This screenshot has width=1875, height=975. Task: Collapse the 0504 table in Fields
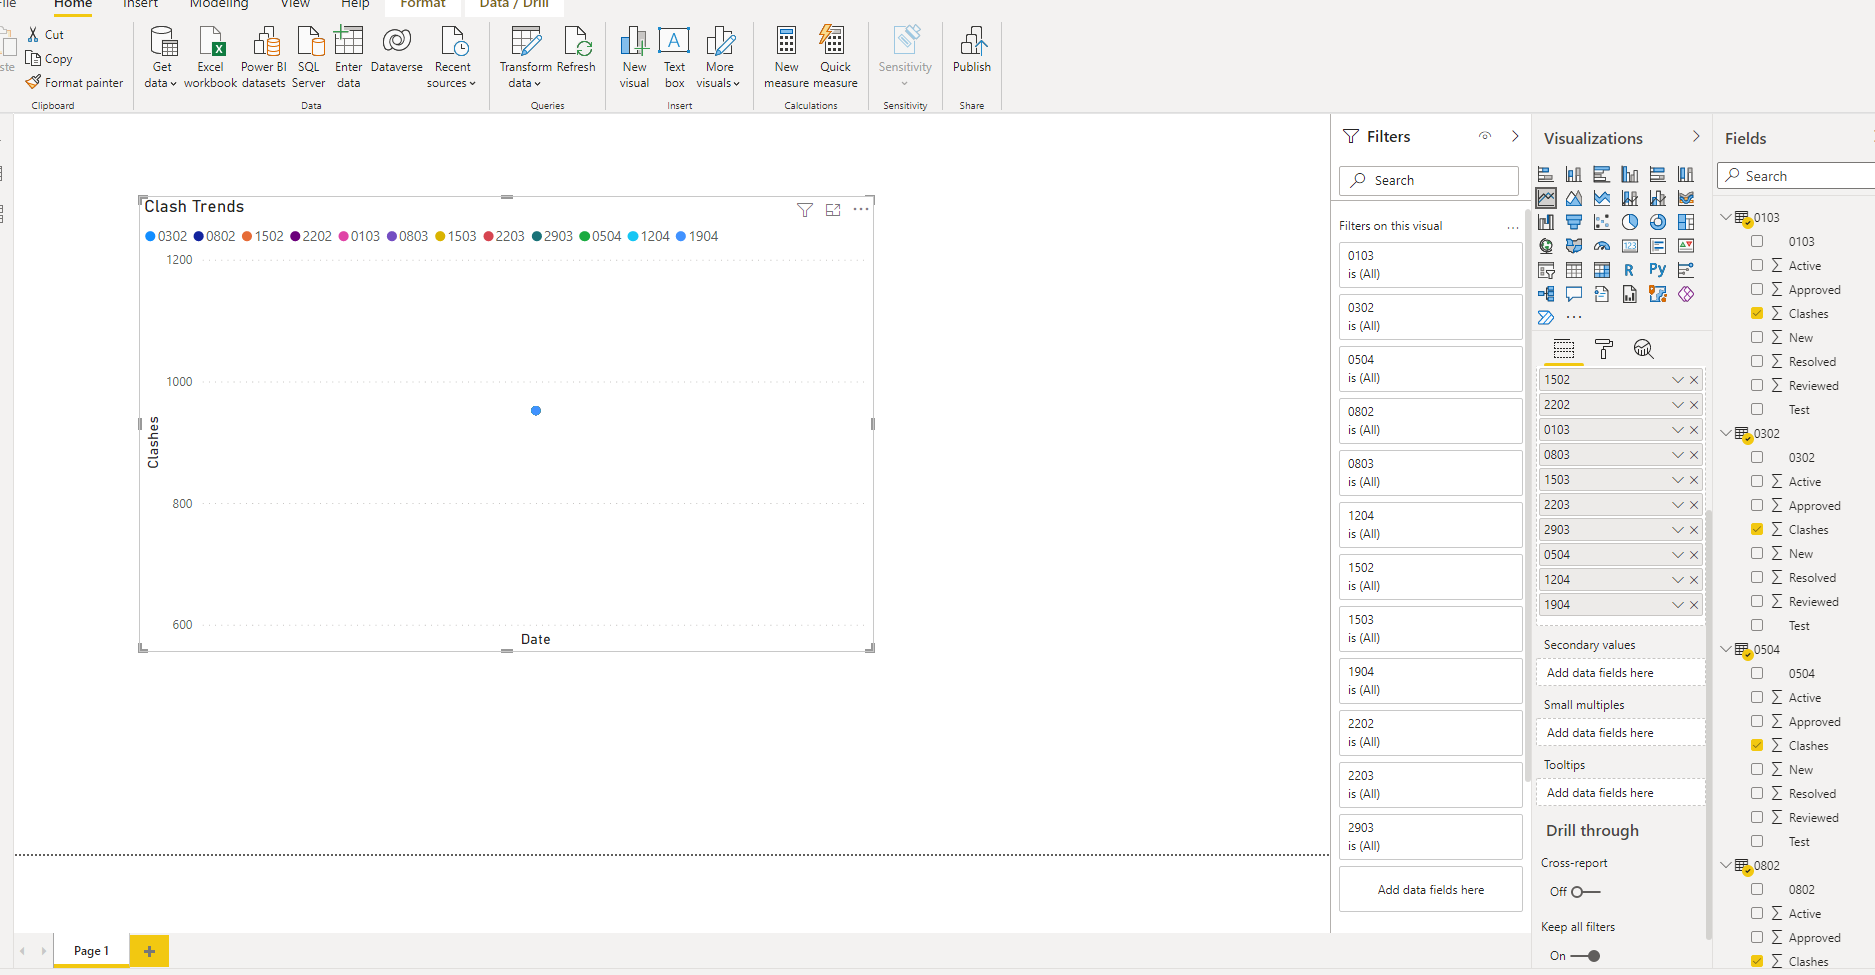point(1726,649)
